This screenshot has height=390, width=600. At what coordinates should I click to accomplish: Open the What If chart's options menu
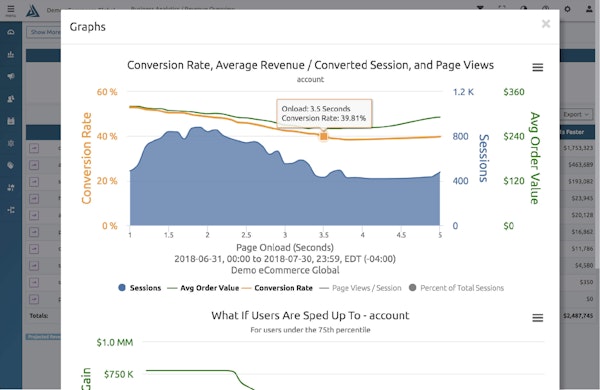click(538, 318)
